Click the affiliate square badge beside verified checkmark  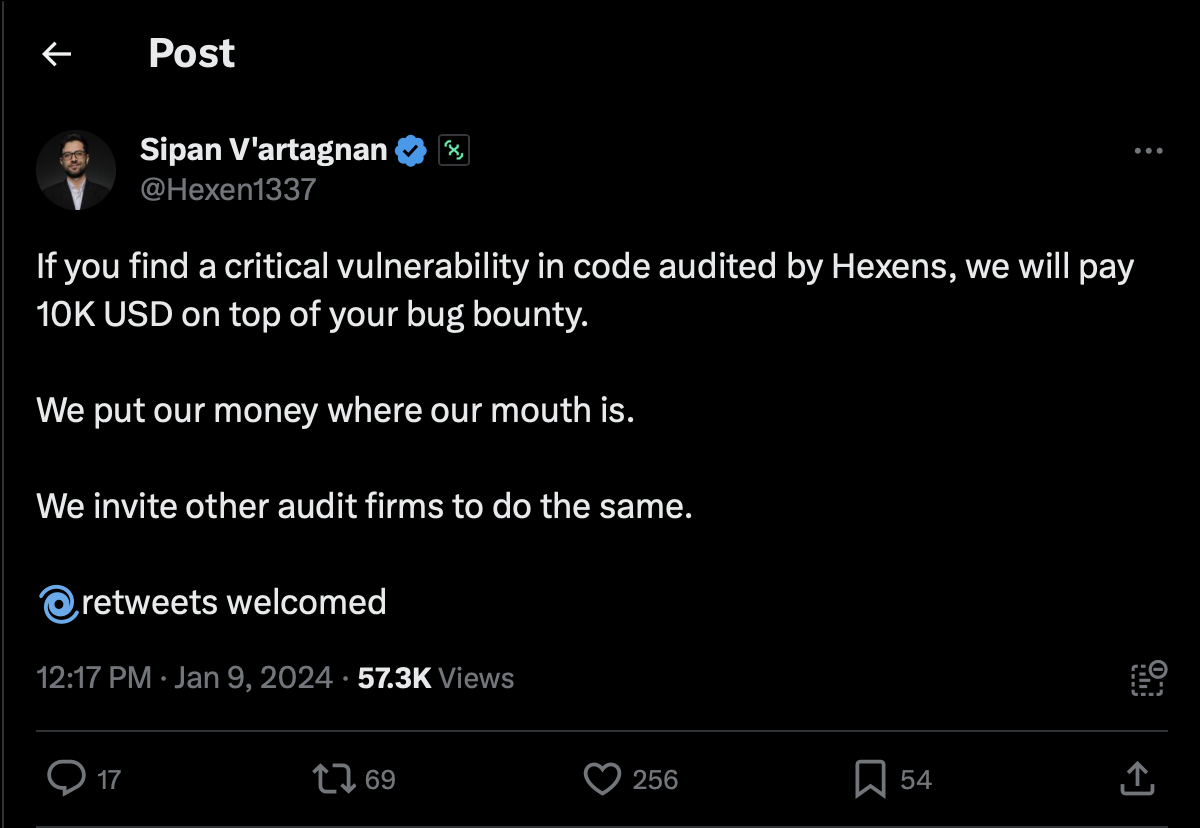(x=454, y=149)
